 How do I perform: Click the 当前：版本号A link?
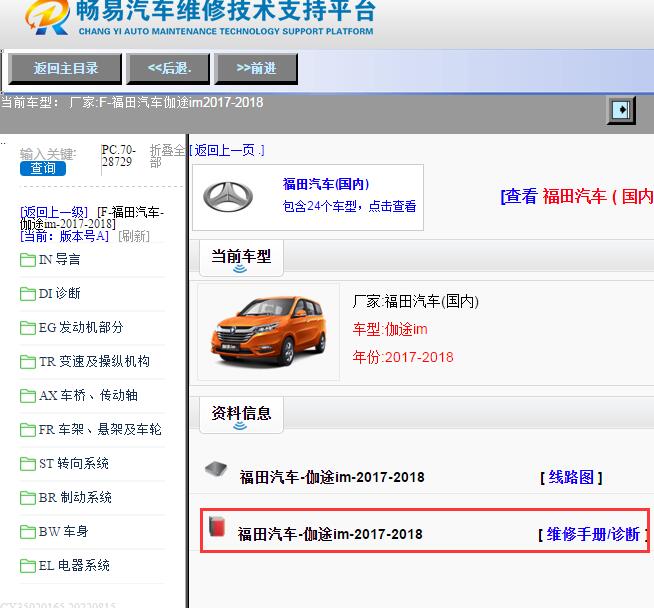[x=65, y=236]
